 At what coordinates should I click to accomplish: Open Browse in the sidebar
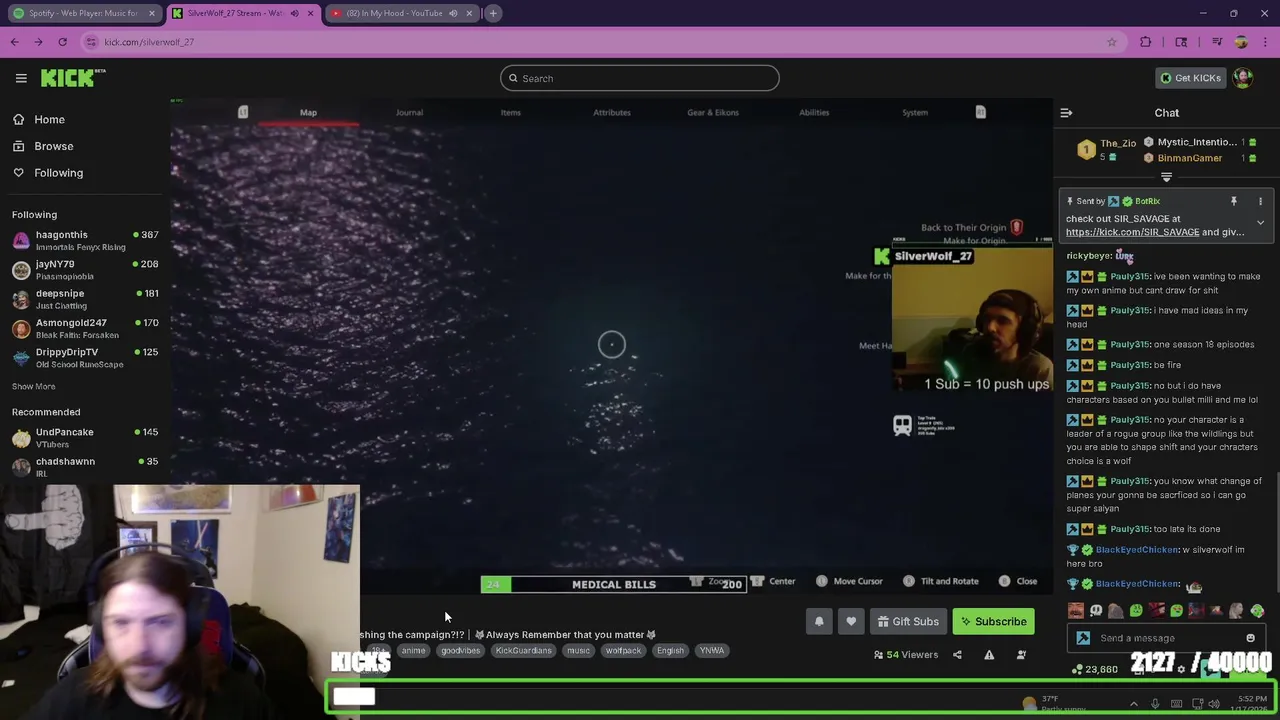click(x=53, y=146)
